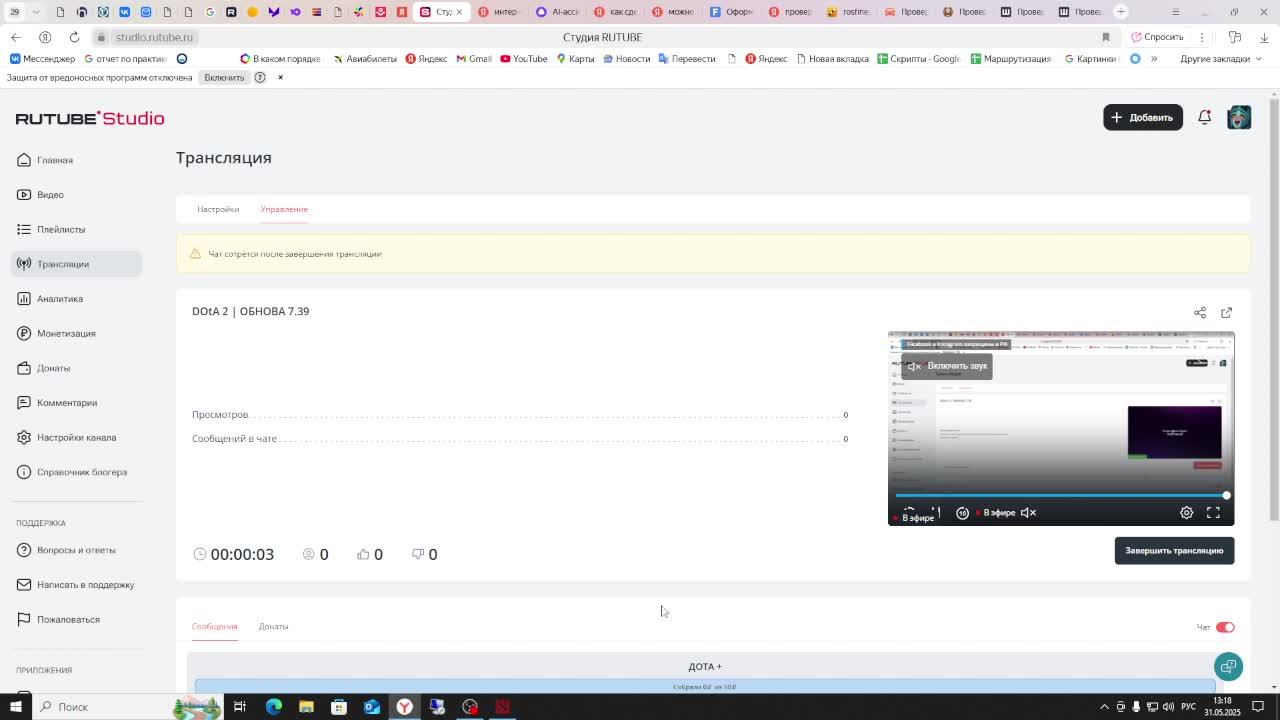Image resolution: width=1280 pixels, height=720 pixels.
Task: Click the studio.rutube.ru address bar
Action: point(154,37)
